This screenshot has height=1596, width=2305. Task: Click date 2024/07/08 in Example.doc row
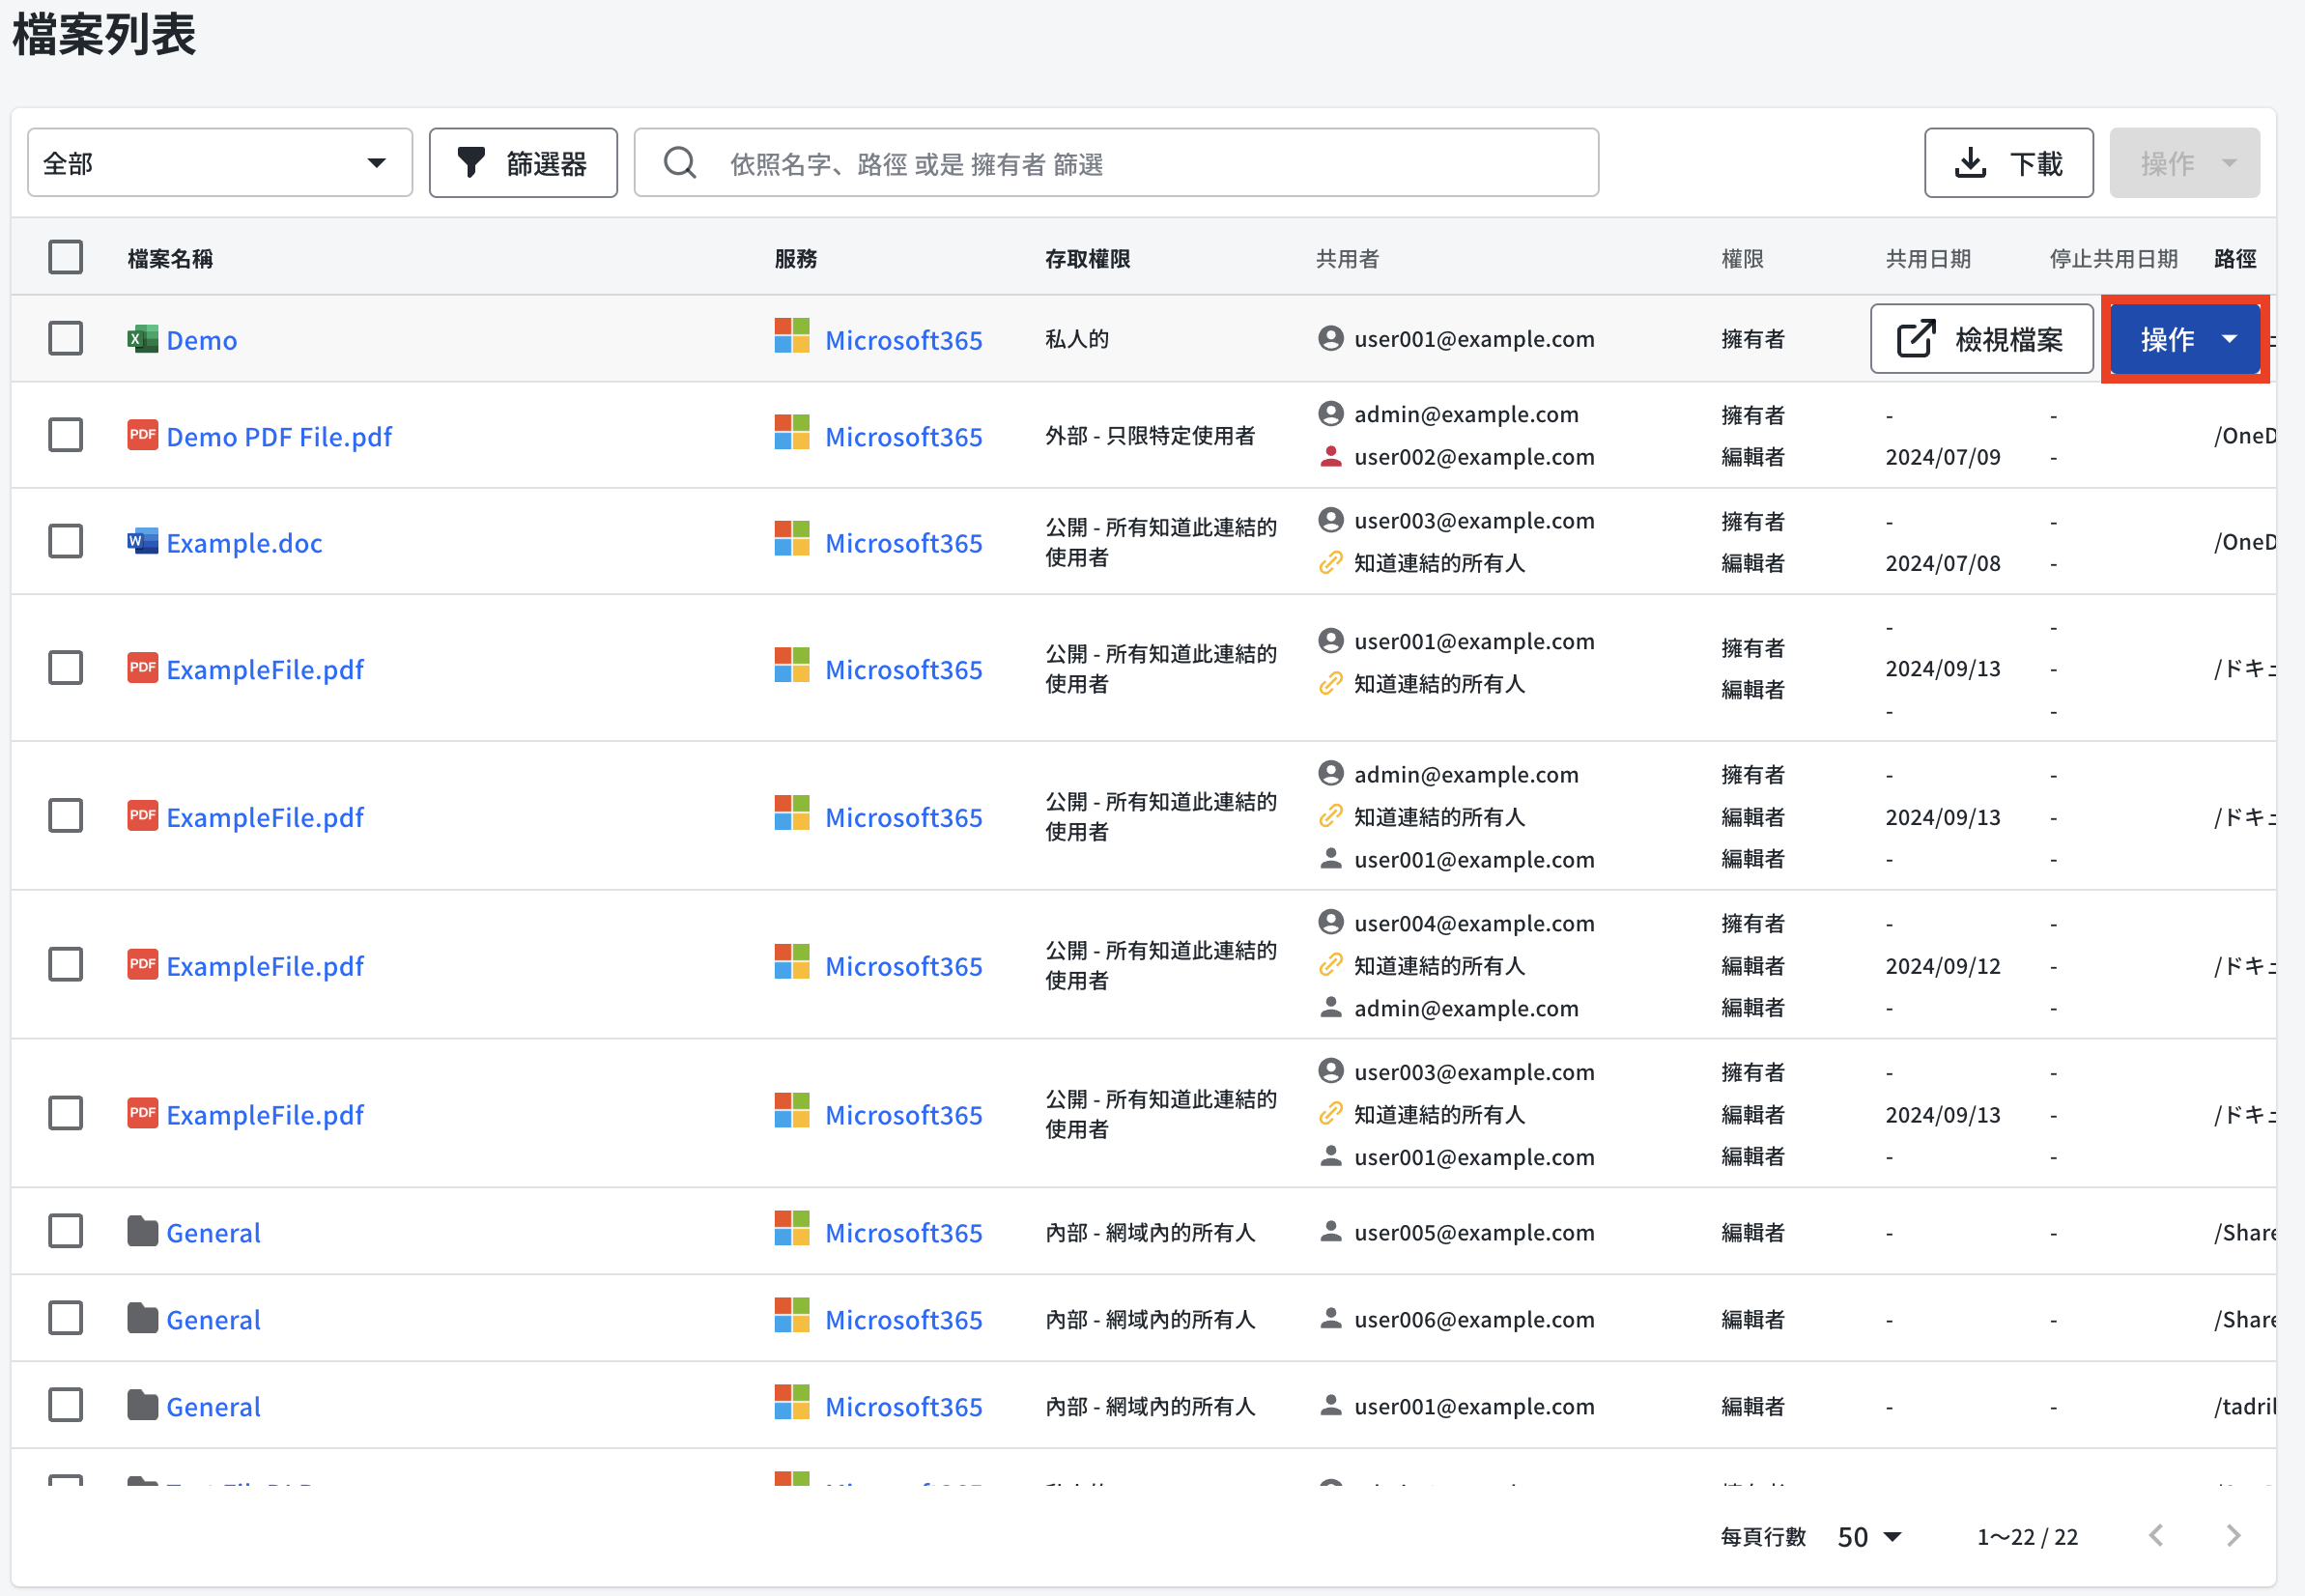tap(1943, 563)
